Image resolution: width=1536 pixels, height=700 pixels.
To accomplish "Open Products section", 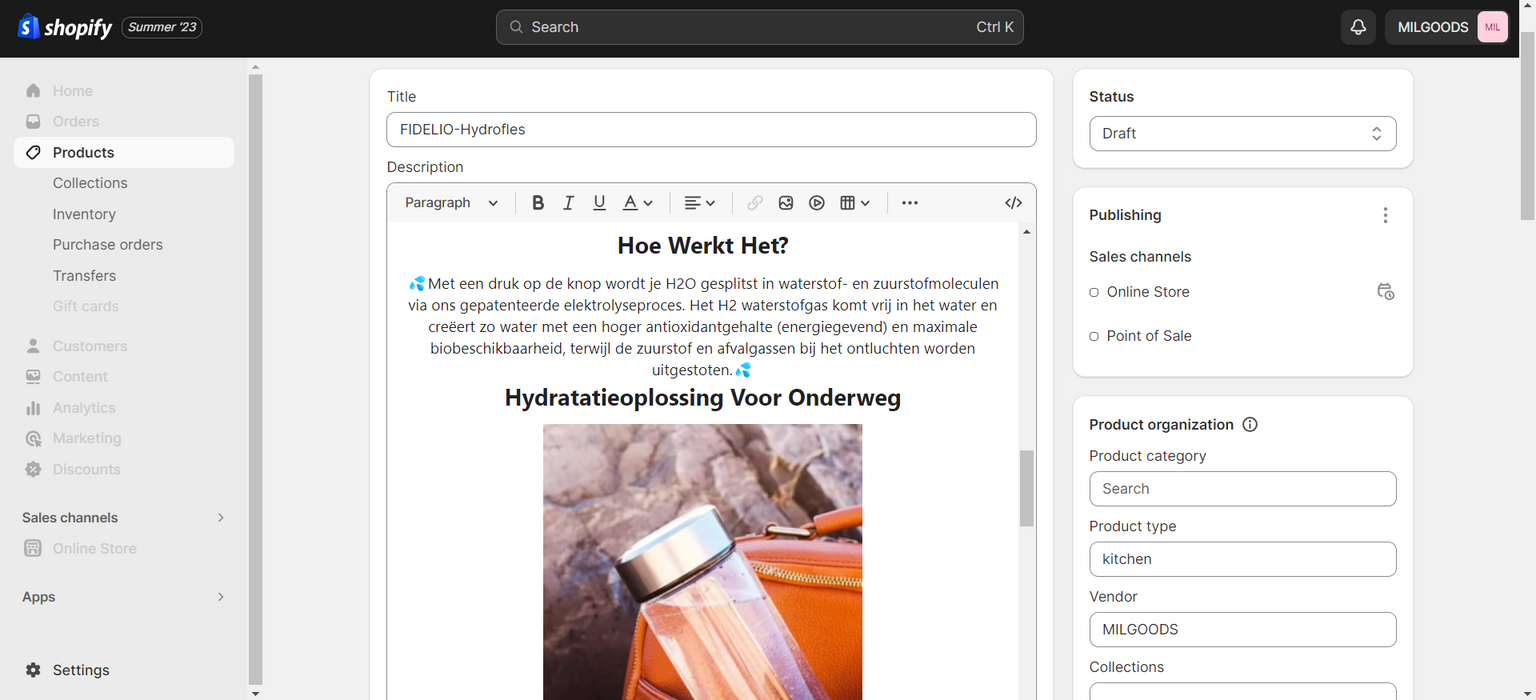I will (124, 153).
